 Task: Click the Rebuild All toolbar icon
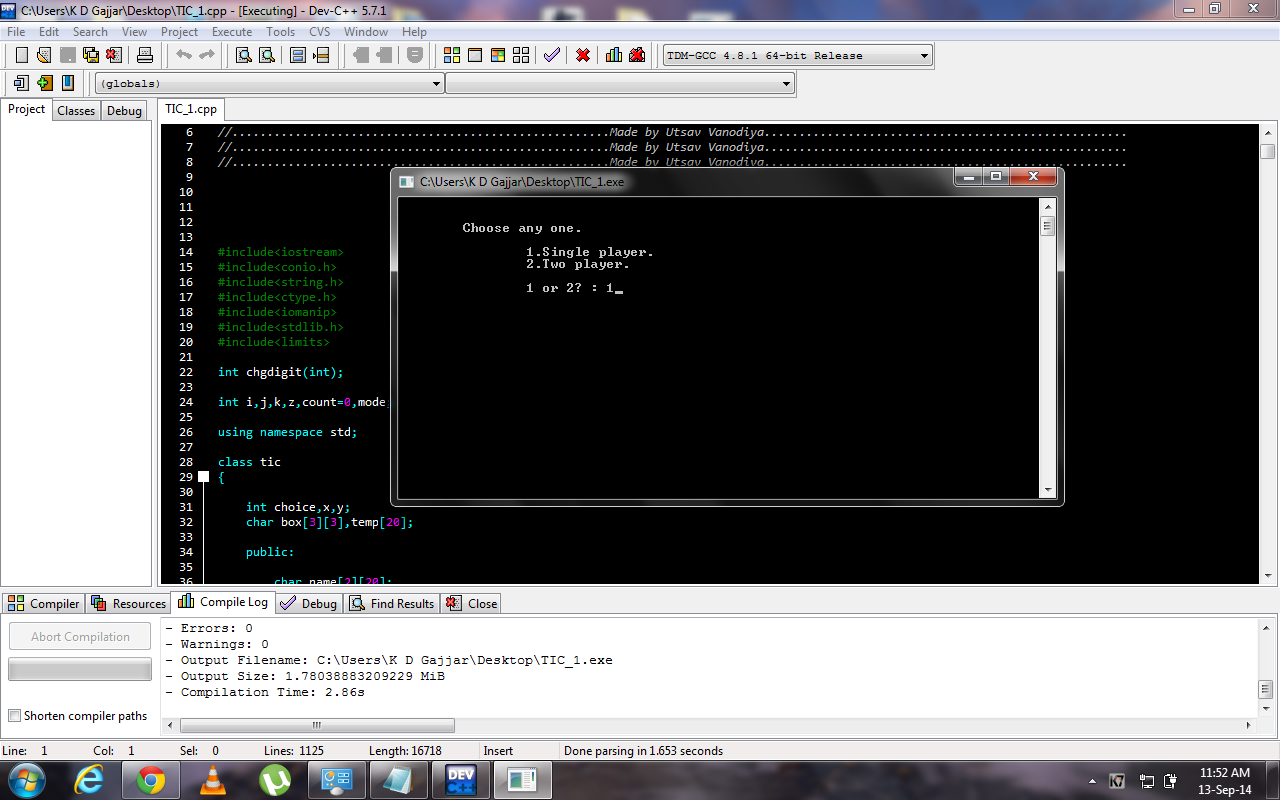[521, 55]
